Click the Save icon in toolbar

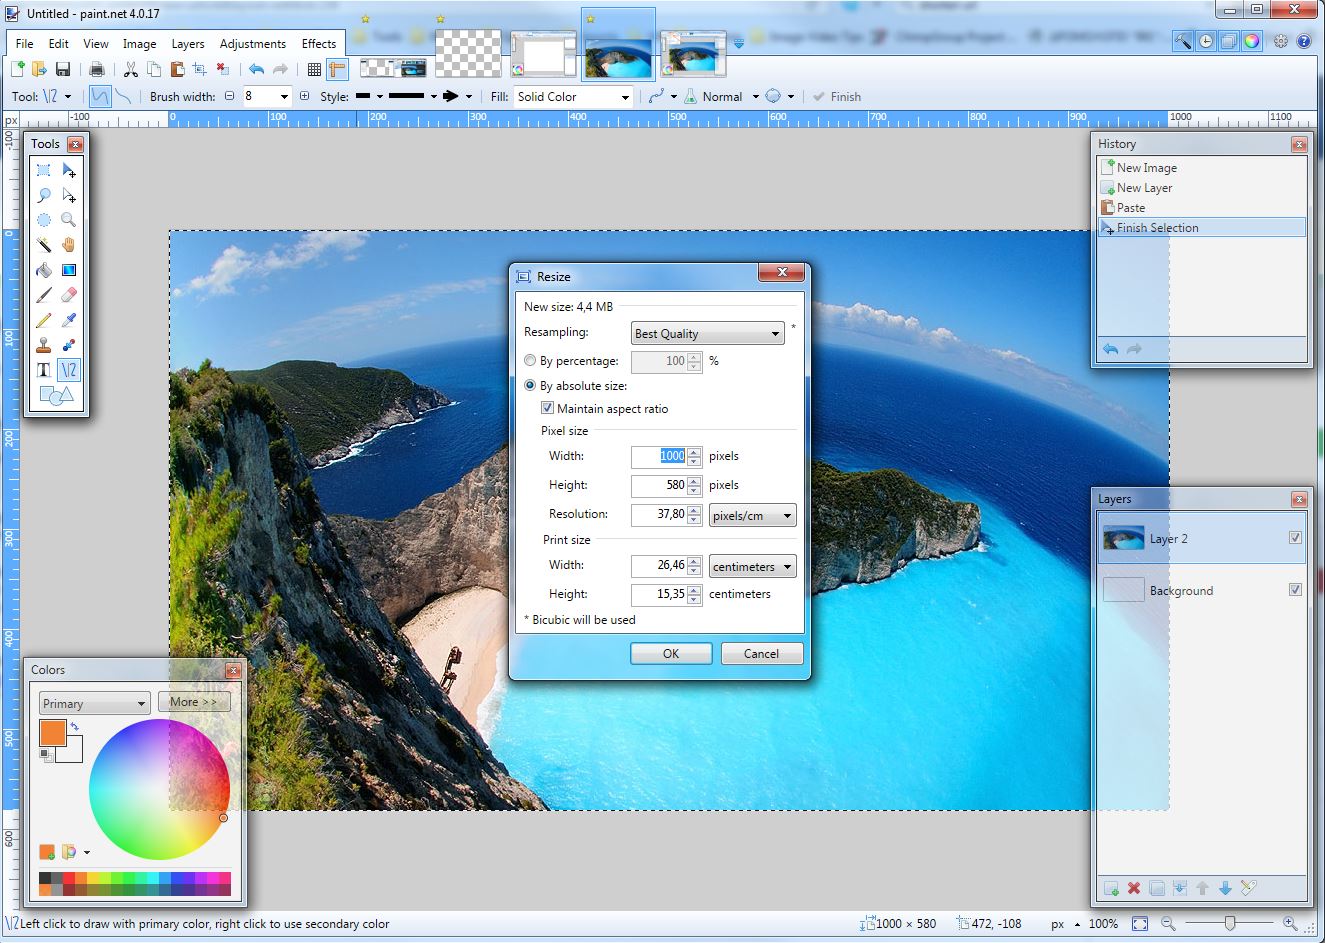tap(63, 69)
